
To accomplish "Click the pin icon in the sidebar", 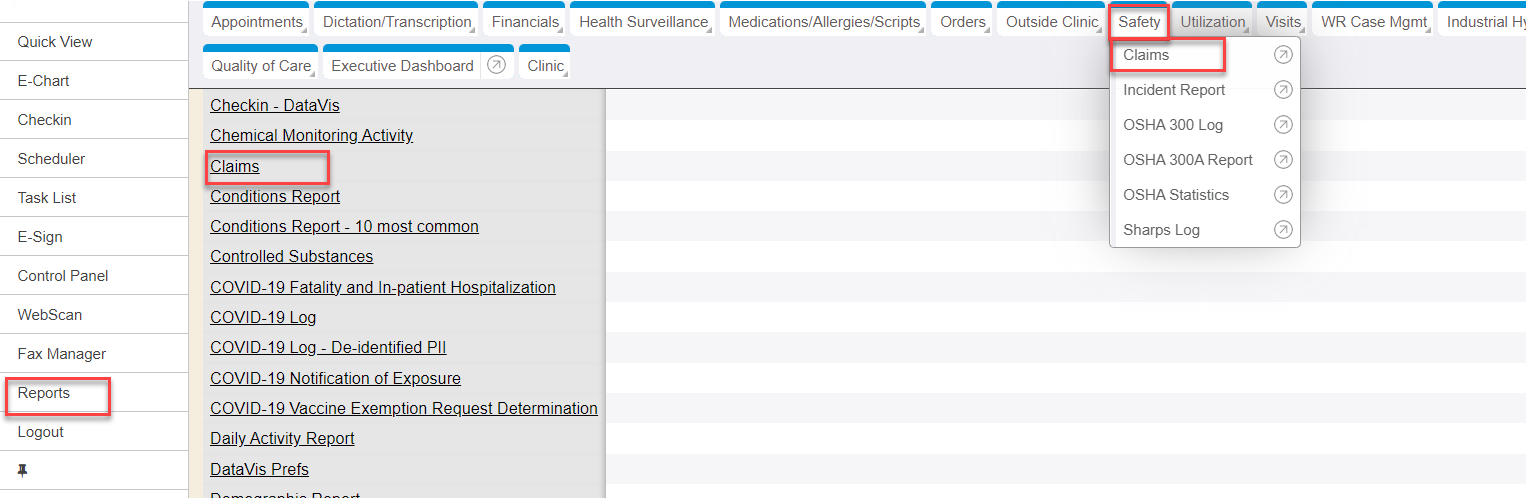I will [x=23, y=471].
